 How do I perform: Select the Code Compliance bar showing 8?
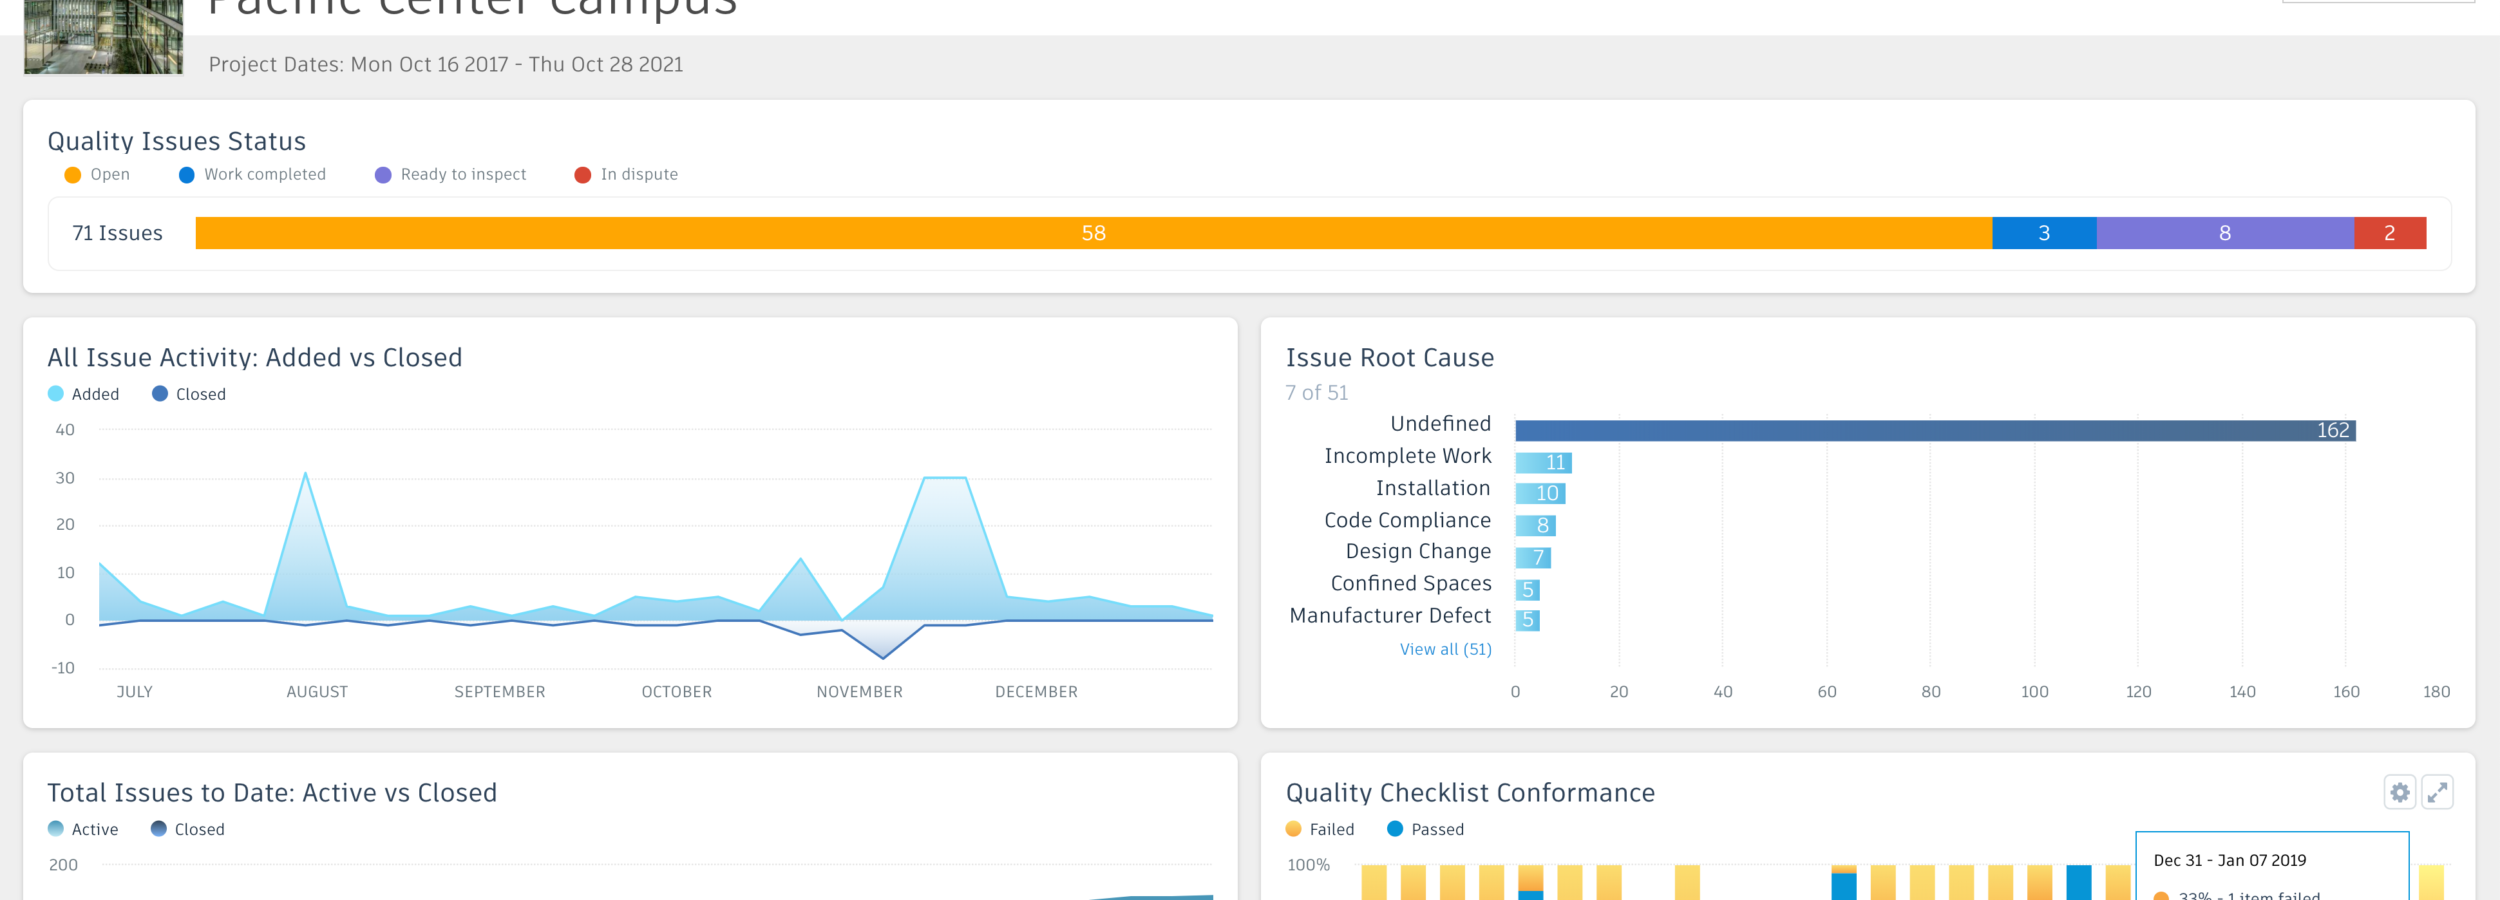(x=1535, y=525)
